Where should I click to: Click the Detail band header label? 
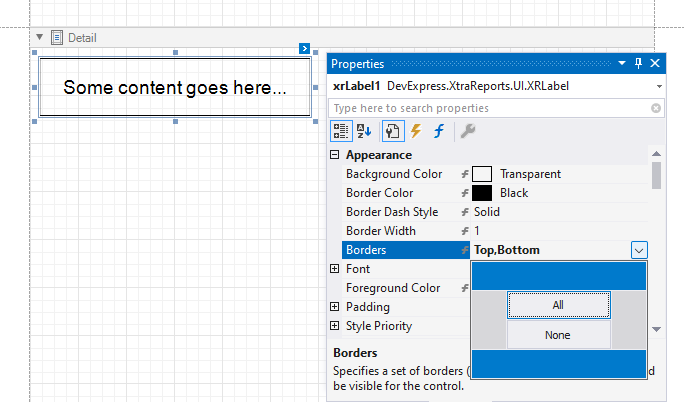click(82, 38)
